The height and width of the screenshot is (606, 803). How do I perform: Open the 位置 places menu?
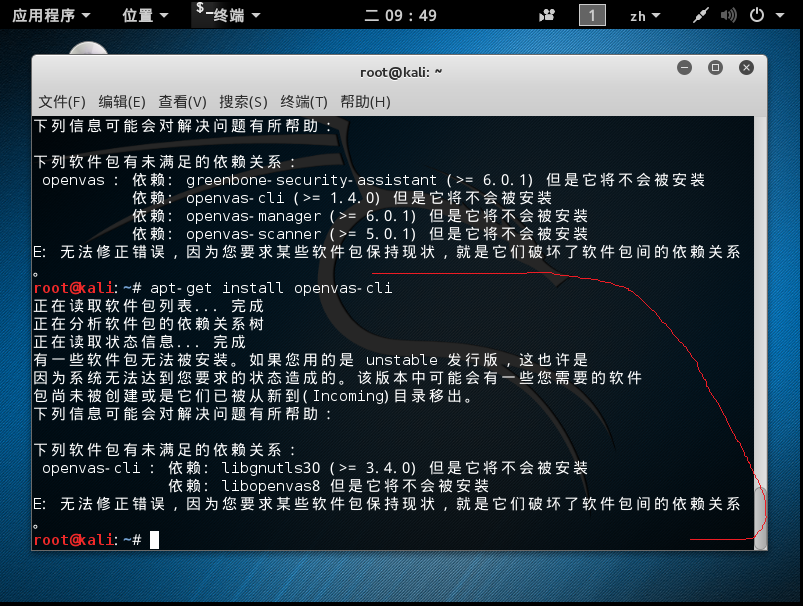tap(145, 15)
